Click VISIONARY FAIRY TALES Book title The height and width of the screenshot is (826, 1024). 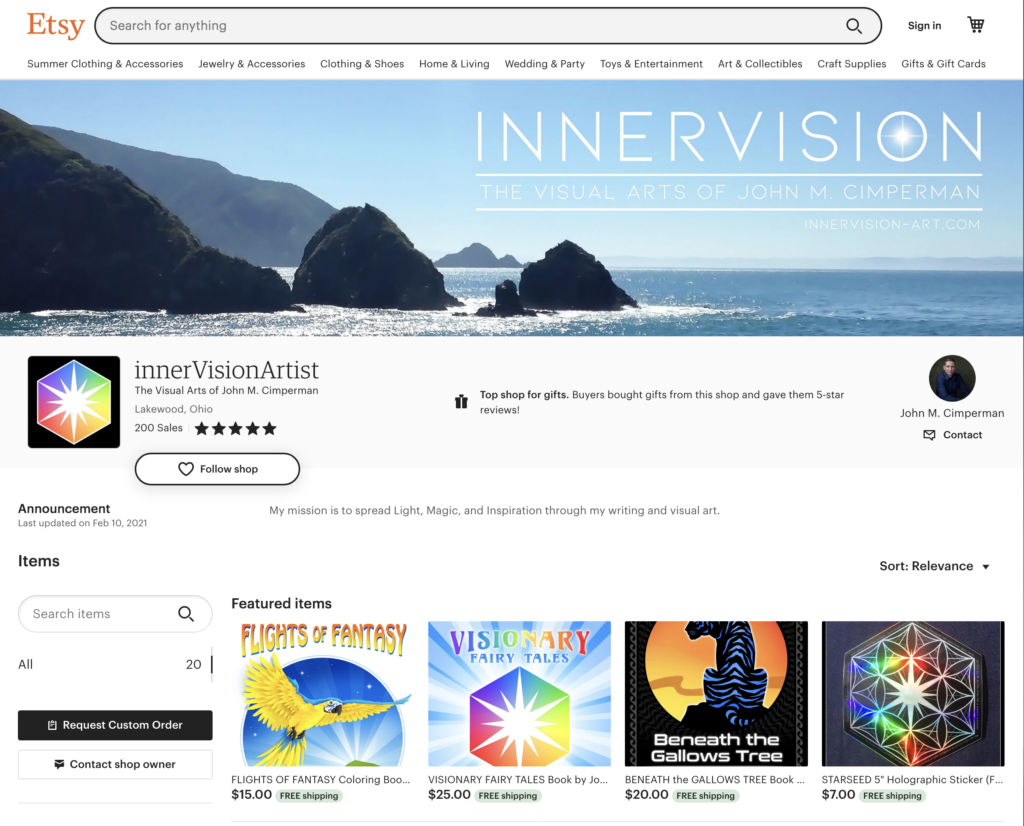(518, 780)
